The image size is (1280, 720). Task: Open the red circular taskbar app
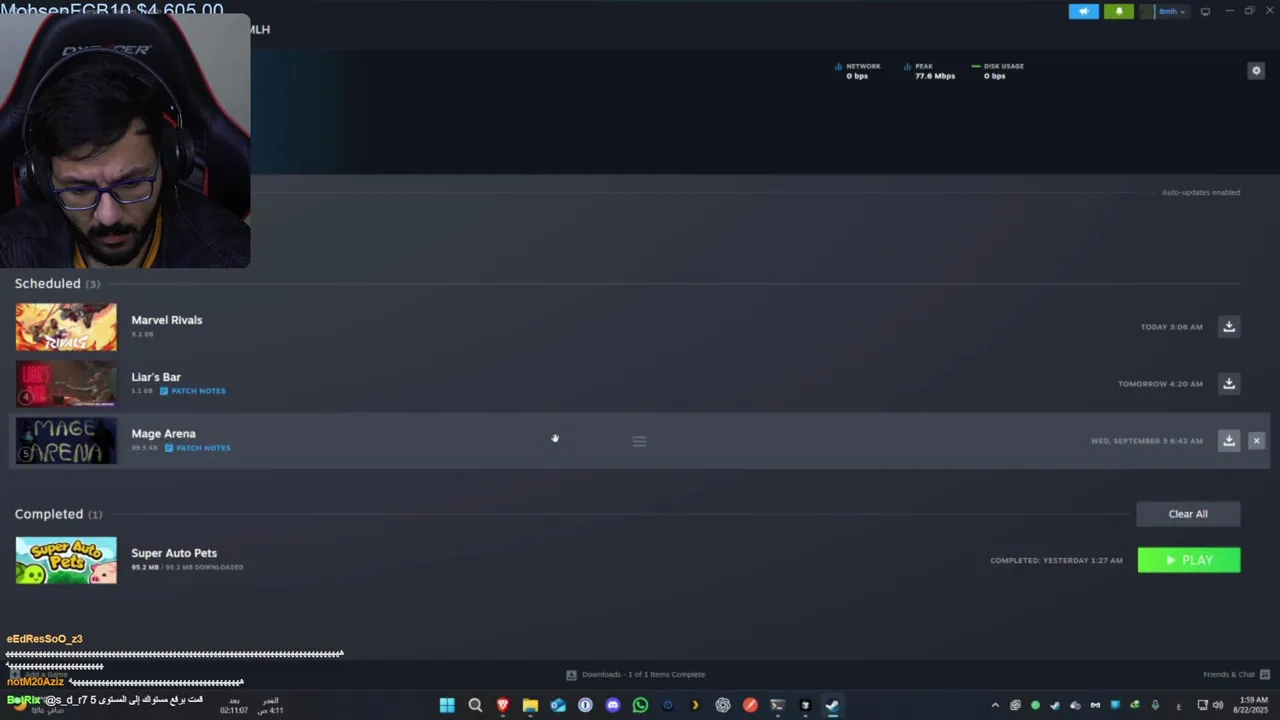750,705
